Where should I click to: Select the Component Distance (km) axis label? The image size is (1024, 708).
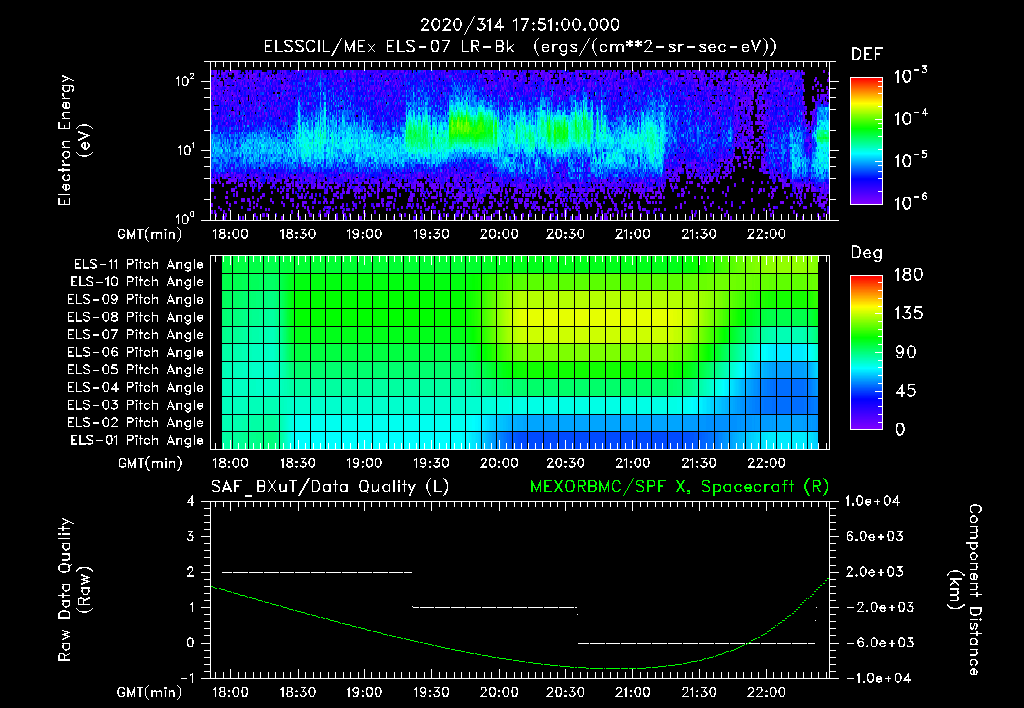965,590
